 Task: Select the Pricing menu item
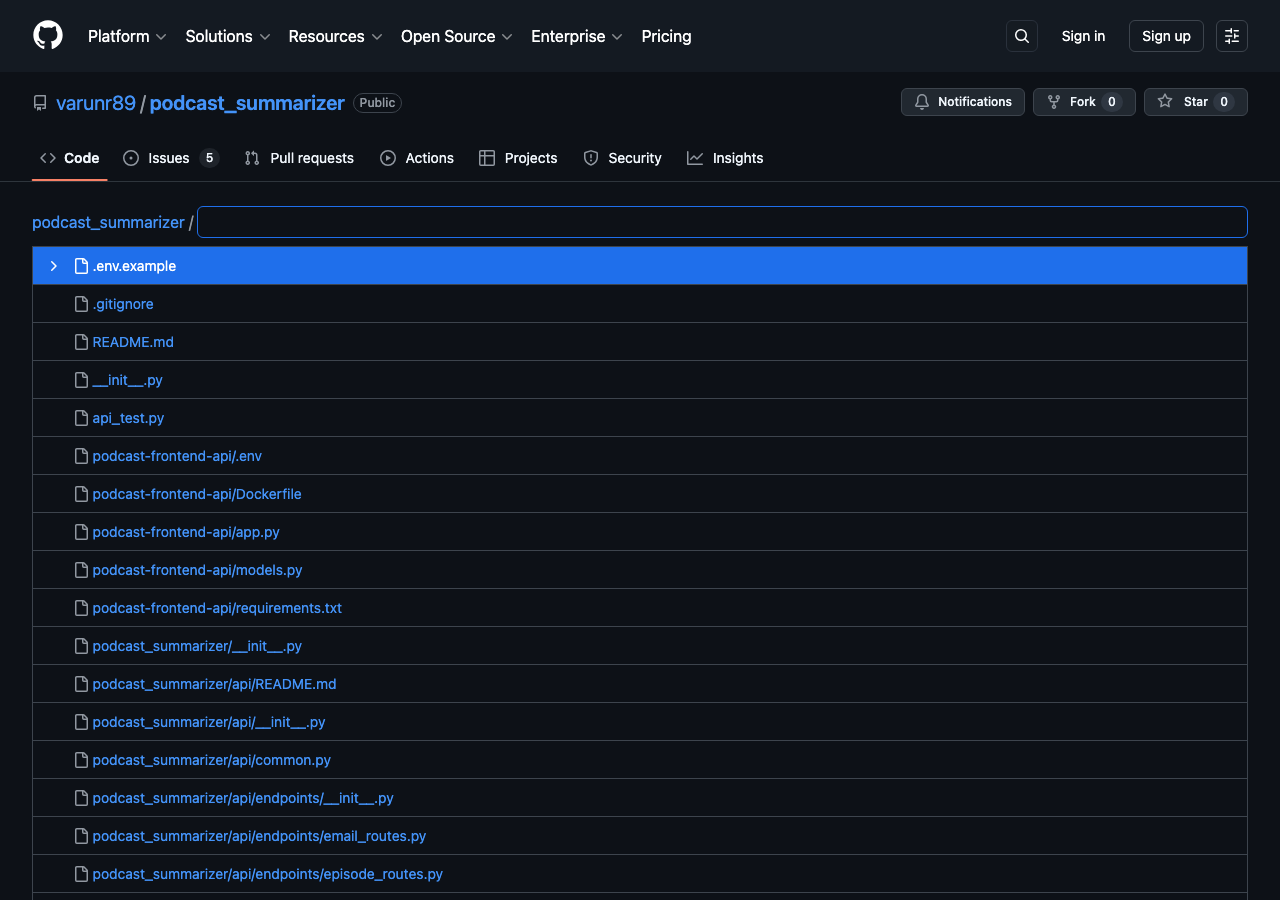pos(666,36)
